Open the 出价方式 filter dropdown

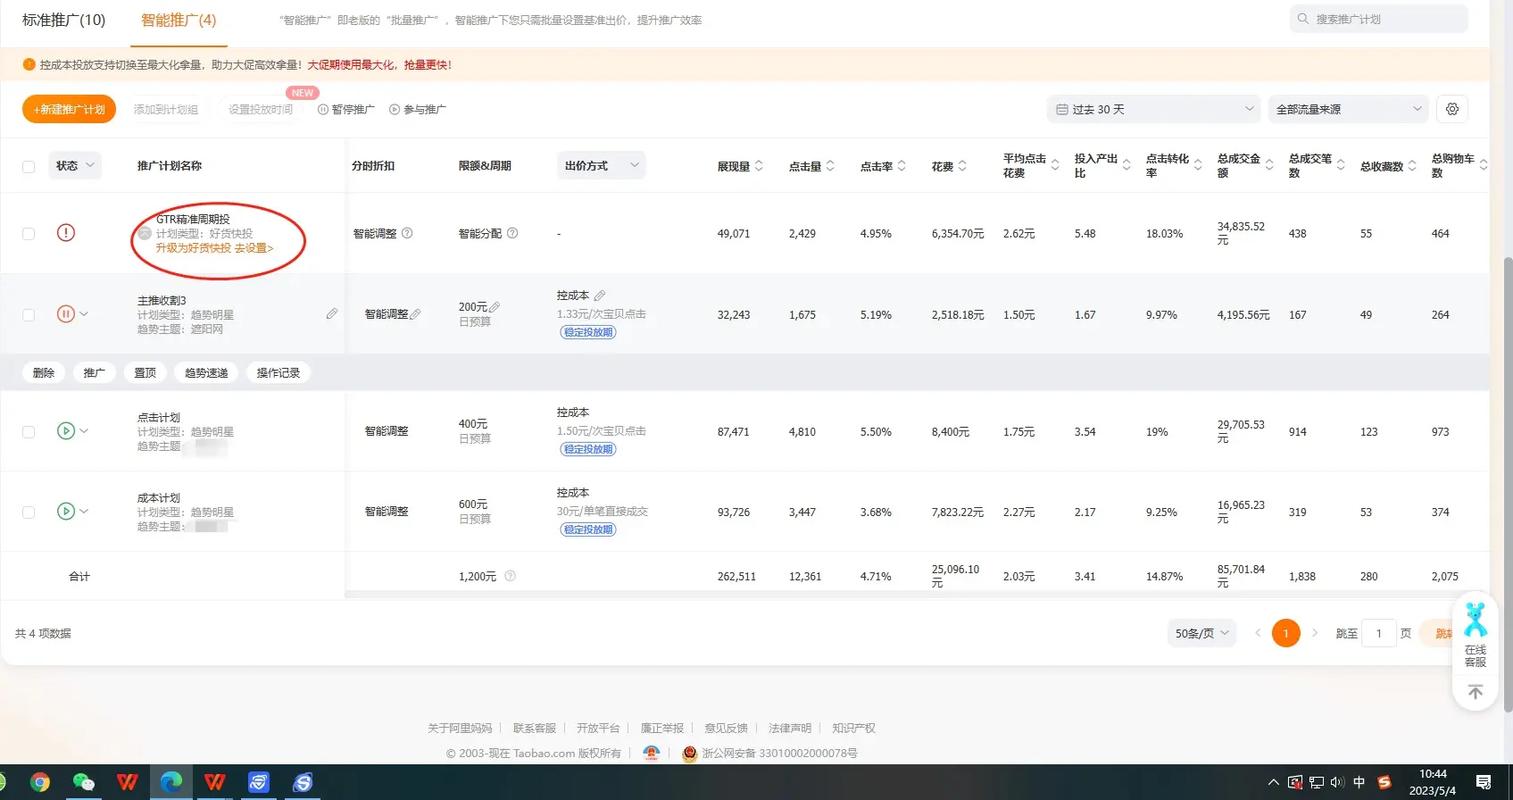tap(601, 166)
